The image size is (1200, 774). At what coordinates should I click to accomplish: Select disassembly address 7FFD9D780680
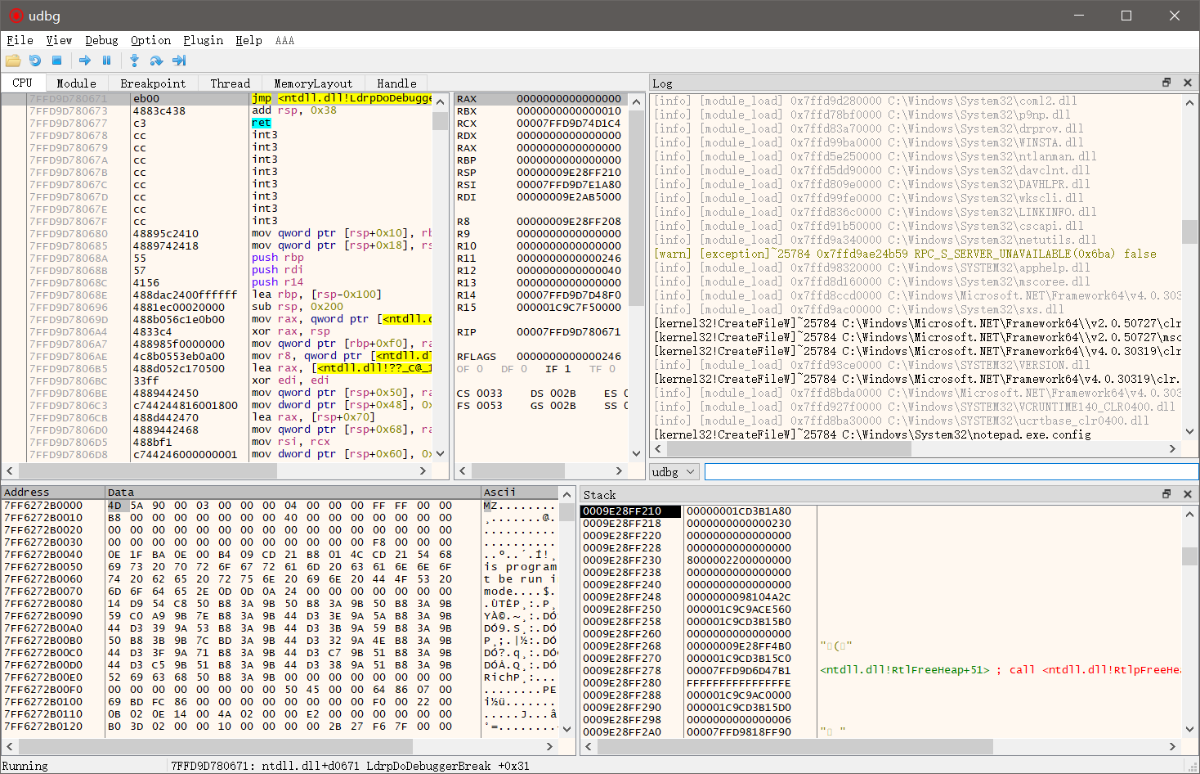click(x=67, y=233)
